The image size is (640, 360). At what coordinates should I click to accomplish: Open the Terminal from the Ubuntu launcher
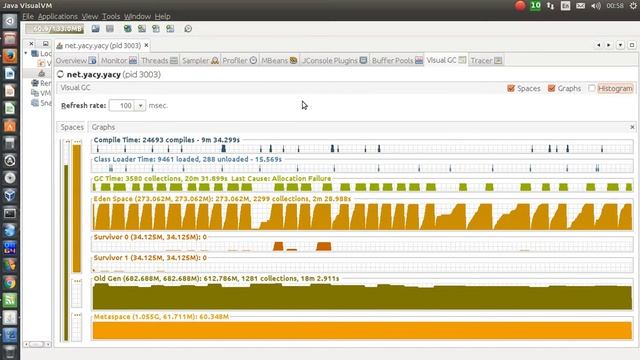(x=10, y=213)
